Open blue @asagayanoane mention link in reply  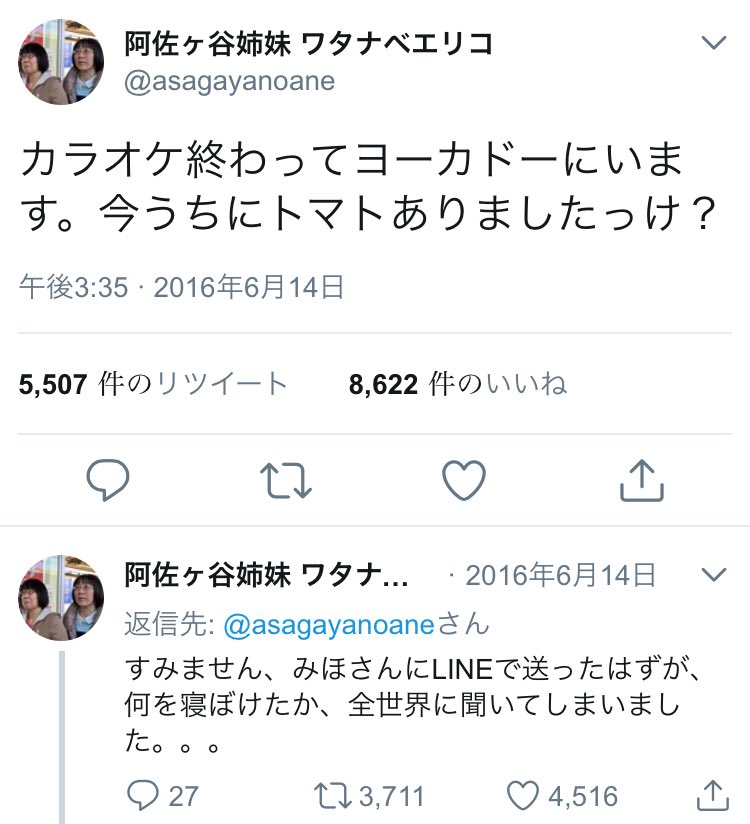coord(328,624)
